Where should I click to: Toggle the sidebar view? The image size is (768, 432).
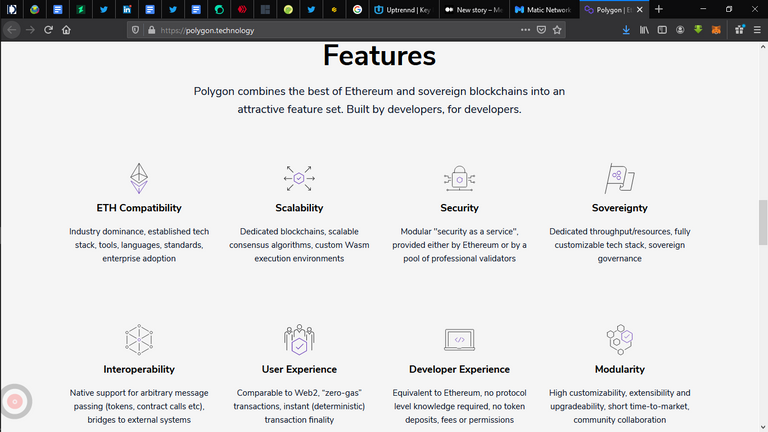click(662, 30)
